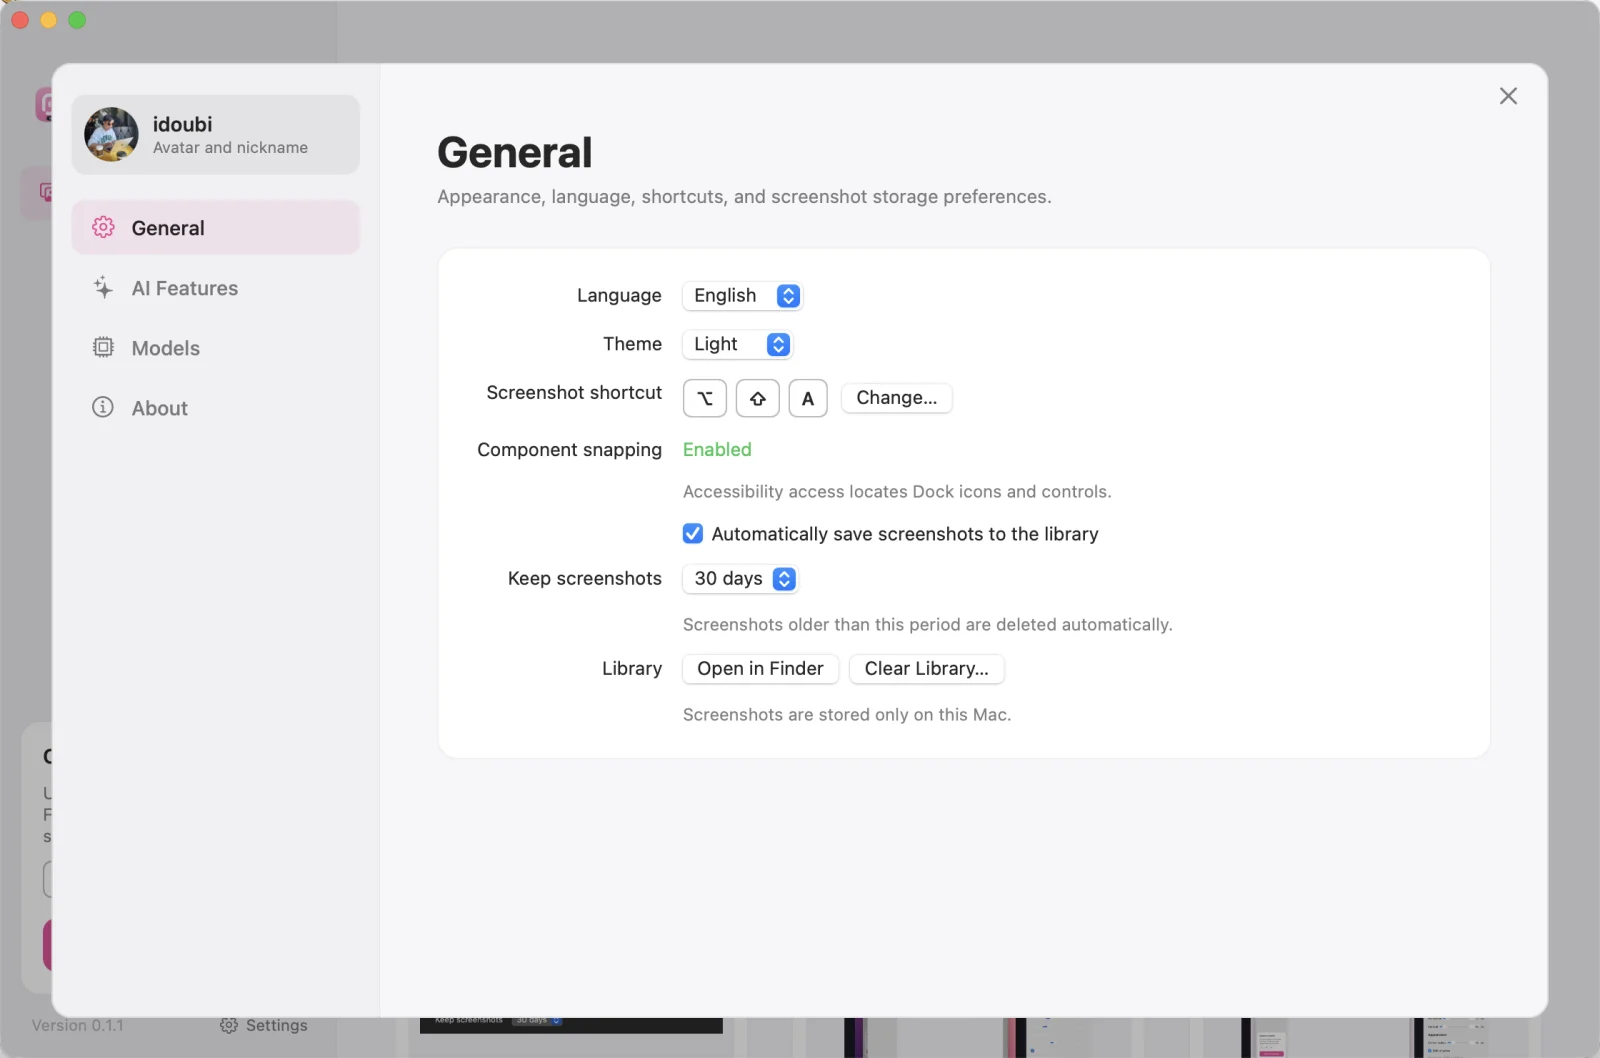Open the Models section
The image size is (1600, 1058).
pyautogui.click(x=215, y=348)
